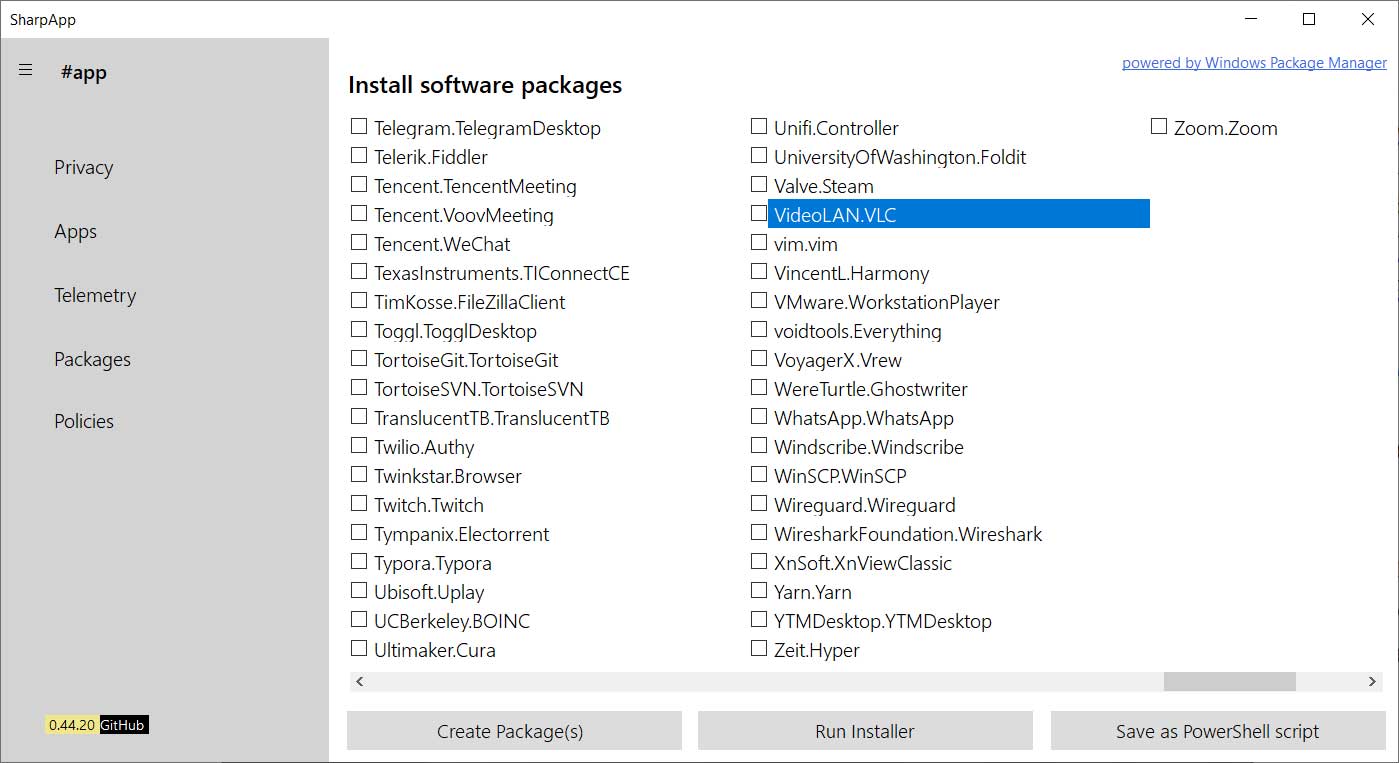Click the Windscribe.Windscribe label text
The image size is (1399, 763).
(869, 447)
